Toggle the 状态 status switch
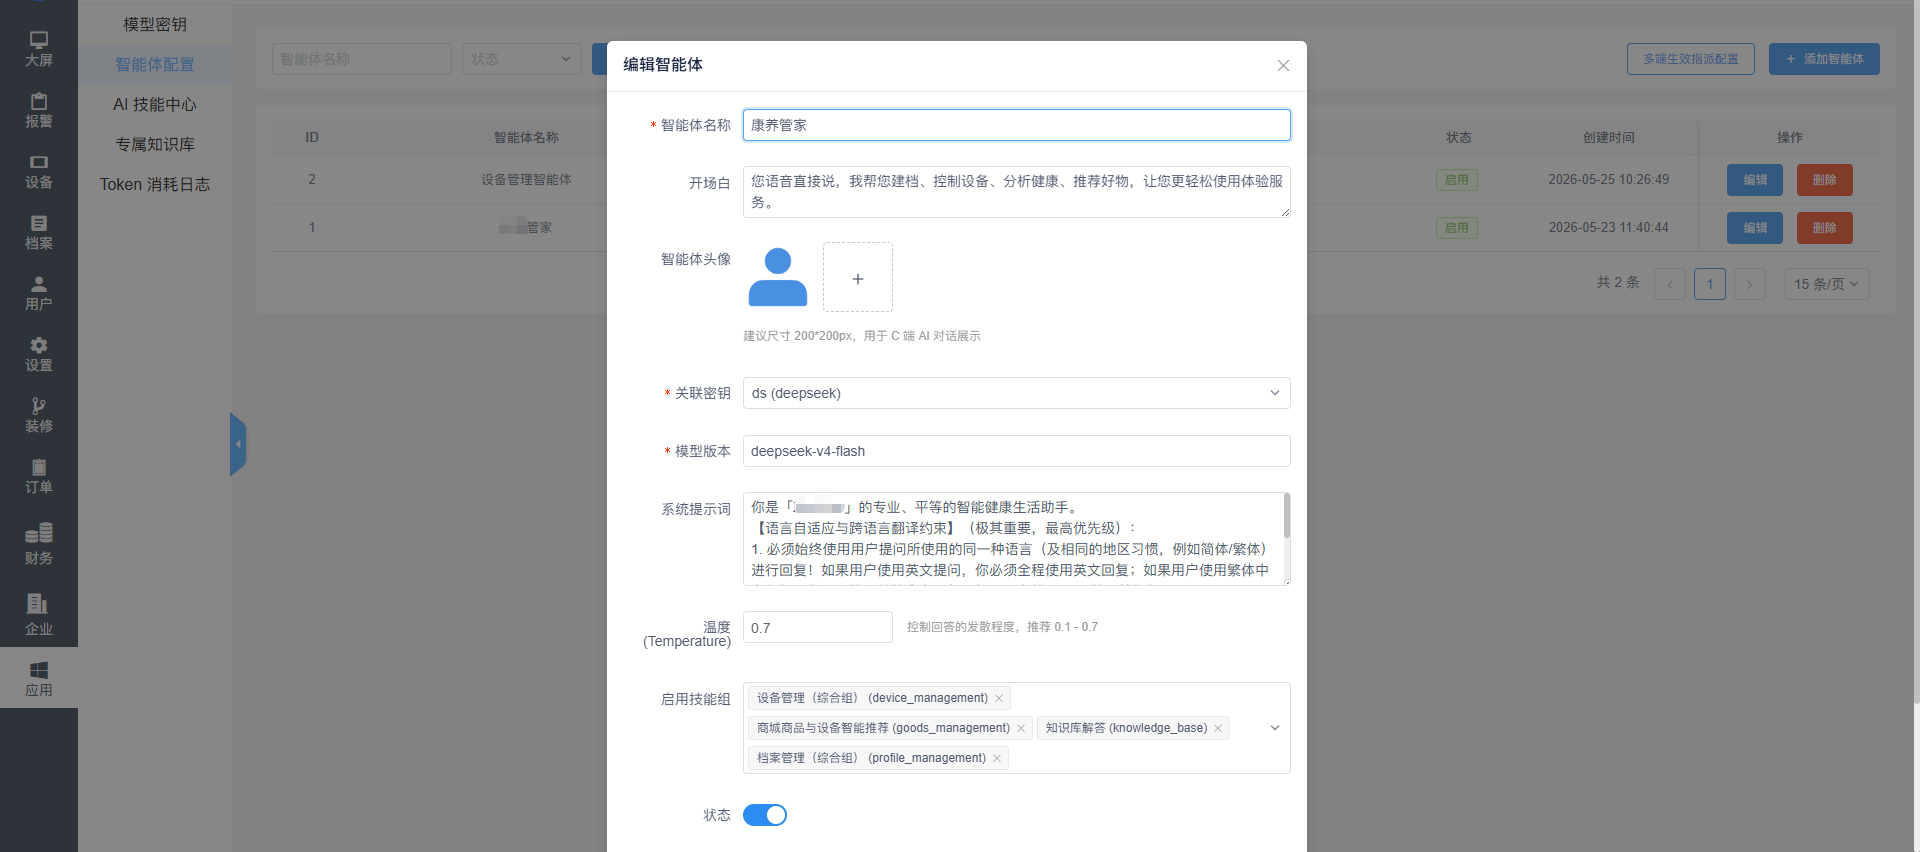Screen dimensions: 1920x852 click(765, 815)
